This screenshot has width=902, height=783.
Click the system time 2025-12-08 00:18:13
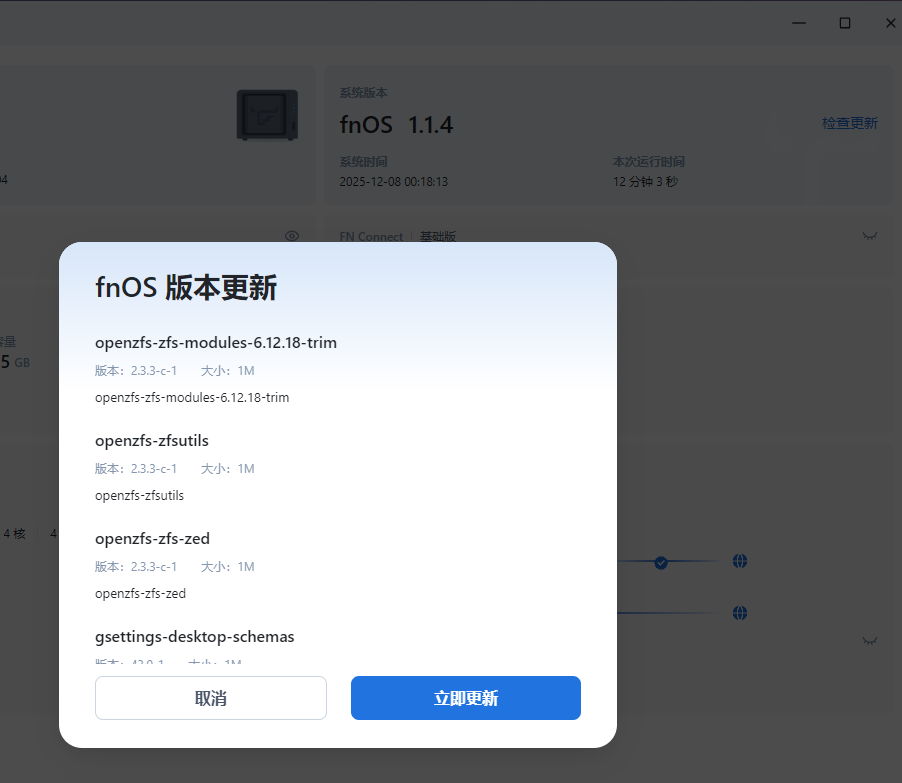(x=393, y=182)
